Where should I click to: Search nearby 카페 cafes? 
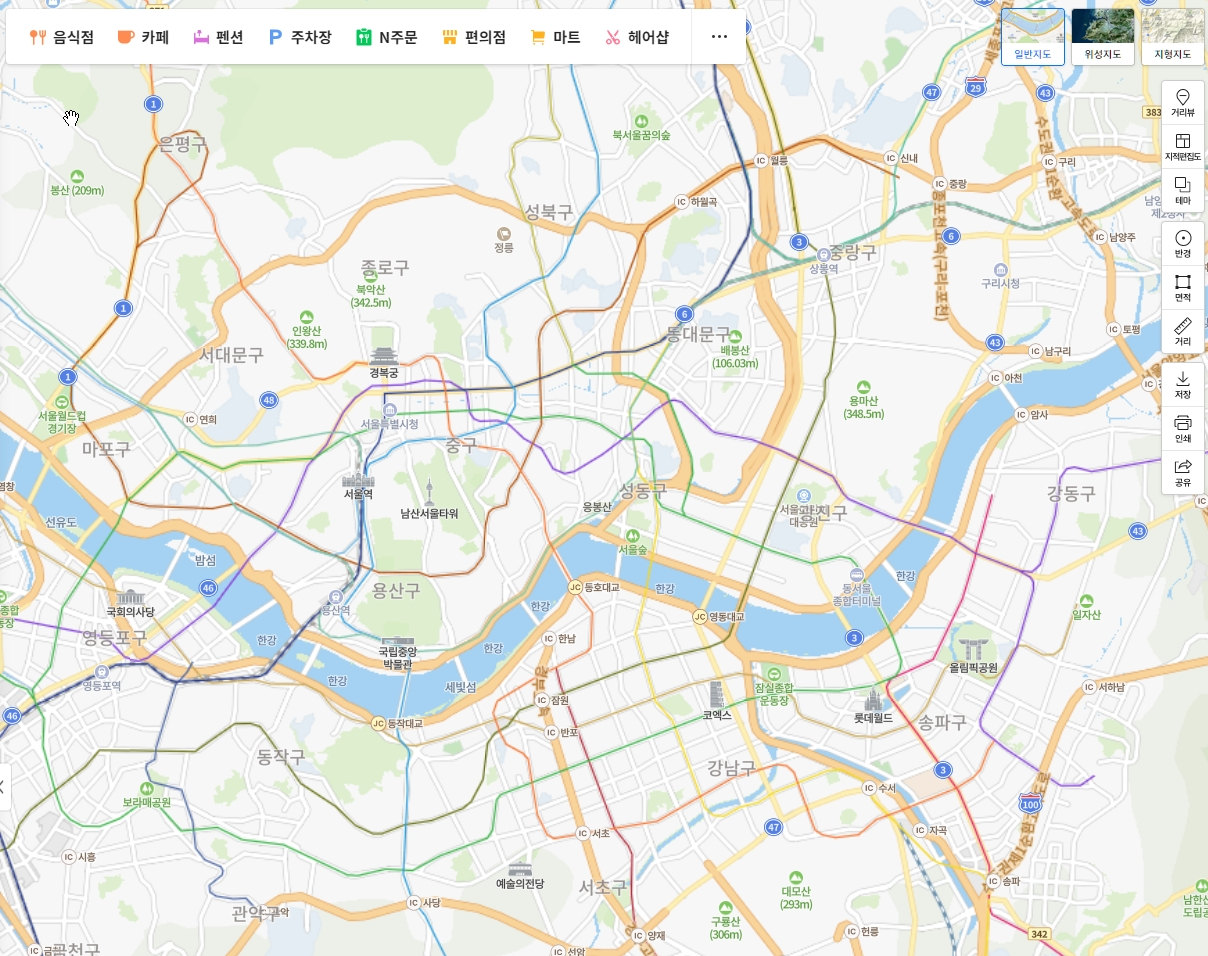[143, 37]
